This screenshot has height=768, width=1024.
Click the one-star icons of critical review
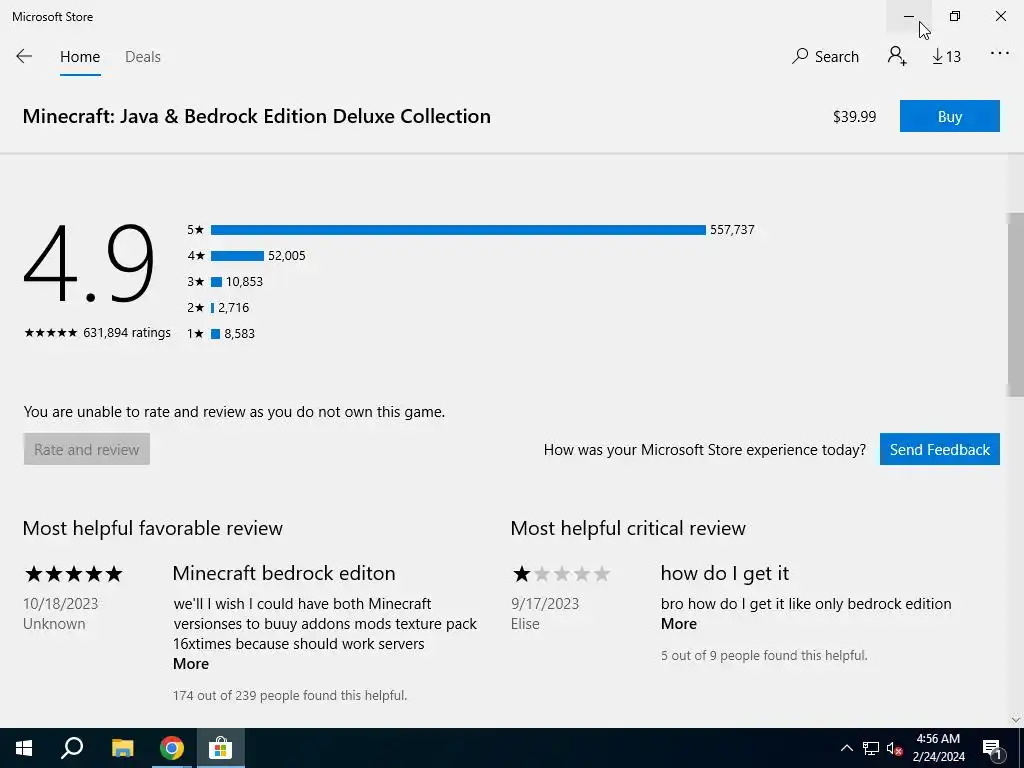(x=561, y=574)
